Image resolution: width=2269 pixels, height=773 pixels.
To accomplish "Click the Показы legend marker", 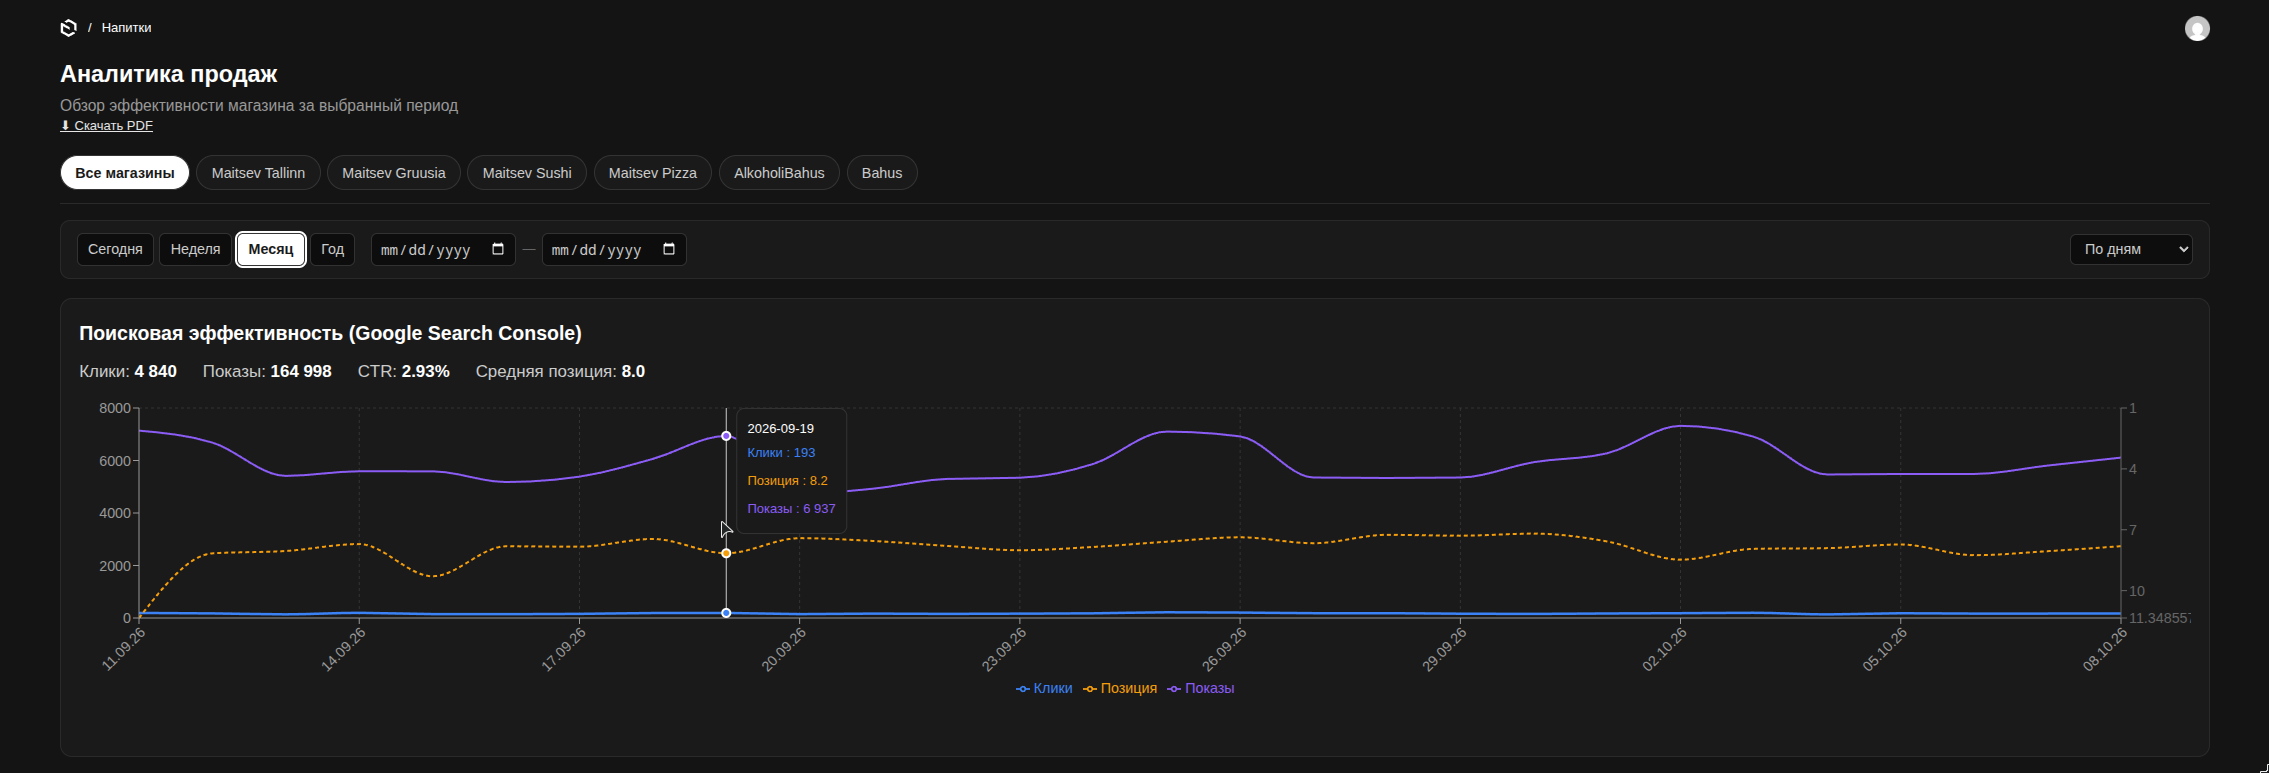I will (x=1174, y=689).
